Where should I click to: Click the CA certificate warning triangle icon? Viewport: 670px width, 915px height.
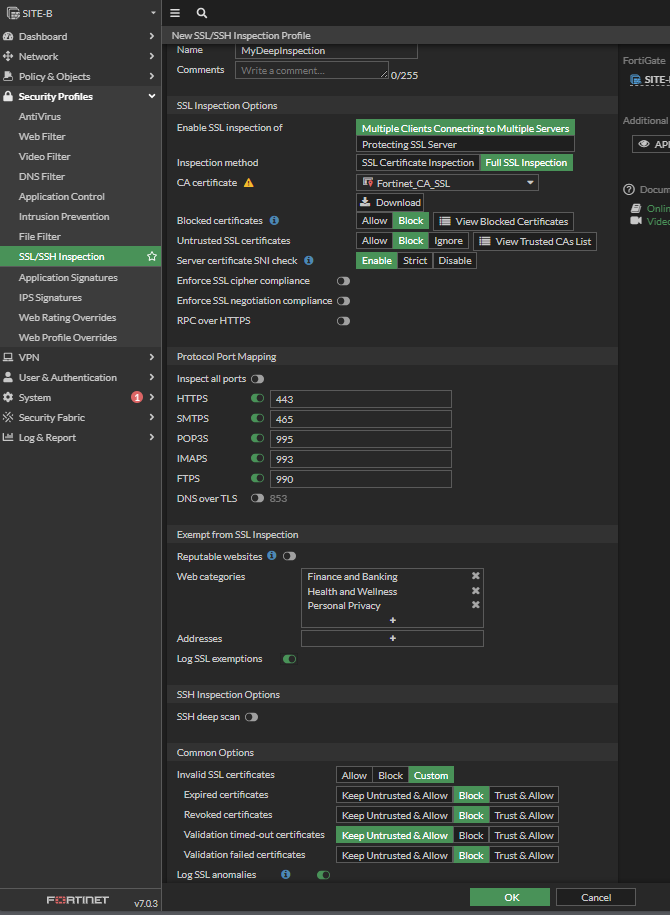coord(249,183)
